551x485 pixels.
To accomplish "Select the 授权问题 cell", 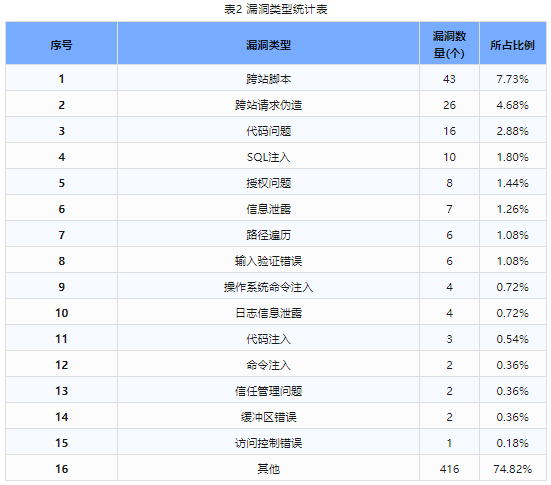I will 268,183.
